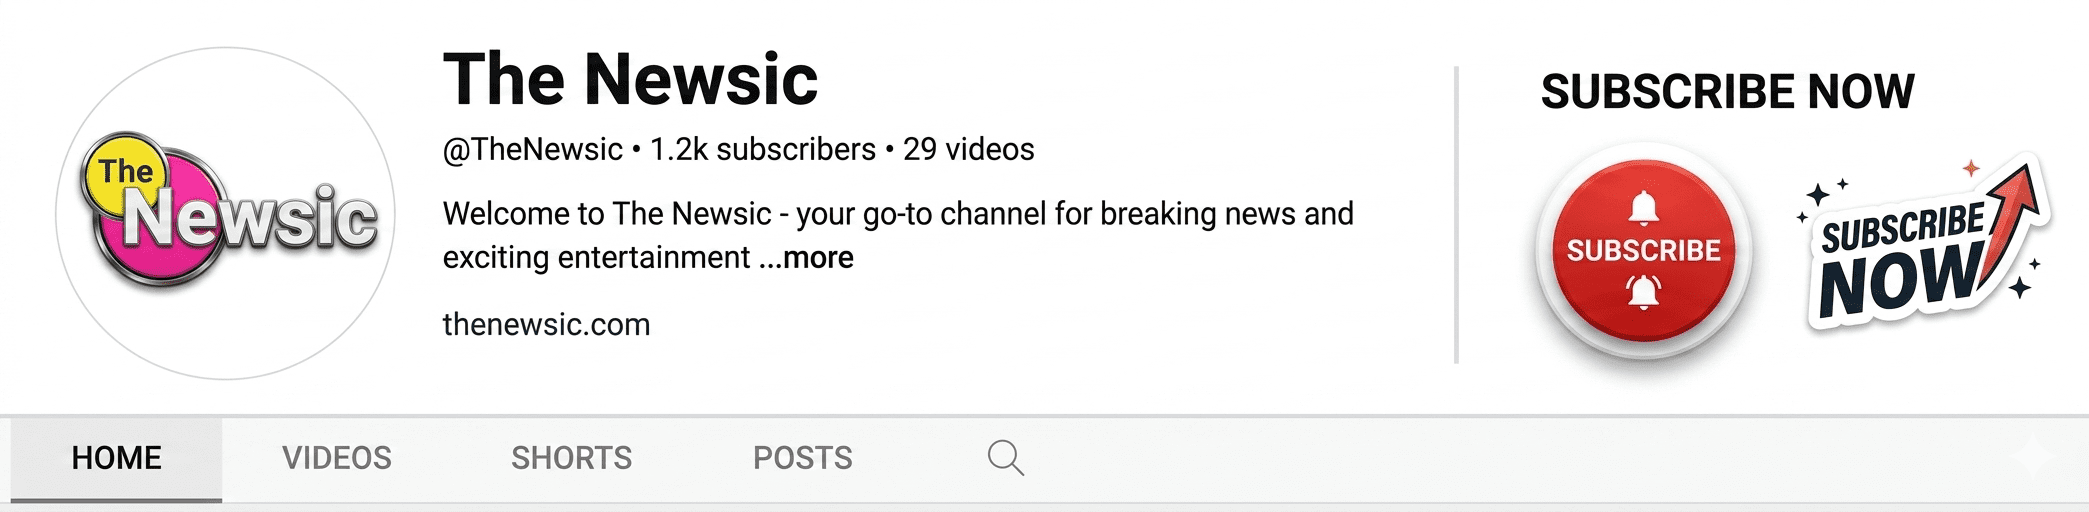Screen dimensions: 2089x512
Task: Select the POSTS tab
Action: point(802,458)
